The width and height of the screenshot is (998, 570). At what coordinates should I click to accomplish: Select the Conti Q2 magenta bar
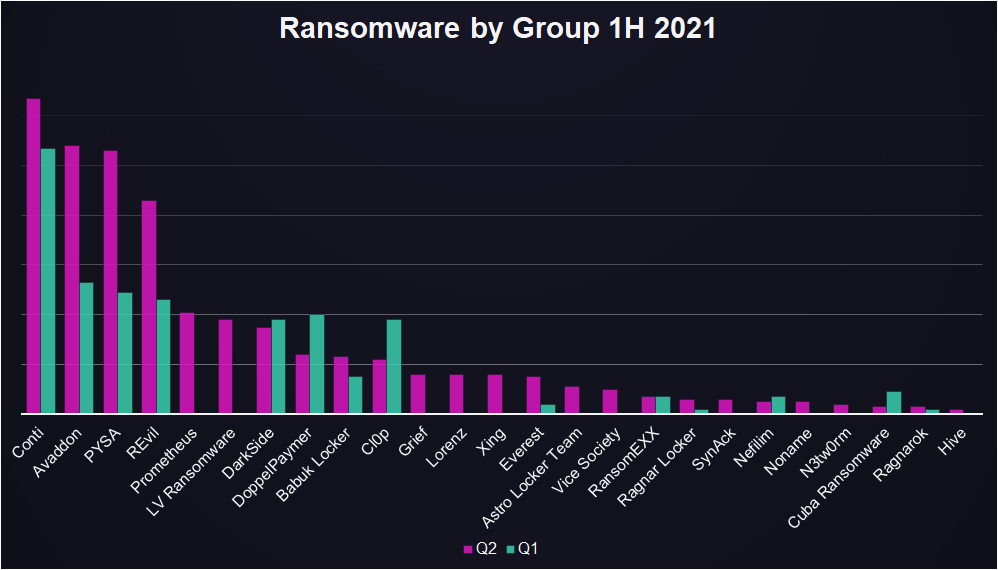coord(33,256)
